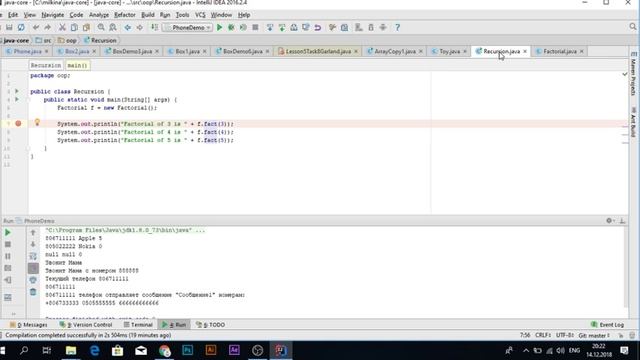
Task: Click the Git: master branch widget
Action: pos(594,335)
